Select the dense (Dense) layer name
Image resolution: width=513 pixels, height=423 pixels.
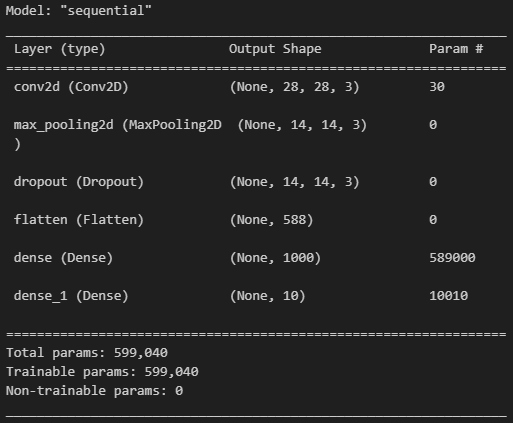[x=63, y=258]
